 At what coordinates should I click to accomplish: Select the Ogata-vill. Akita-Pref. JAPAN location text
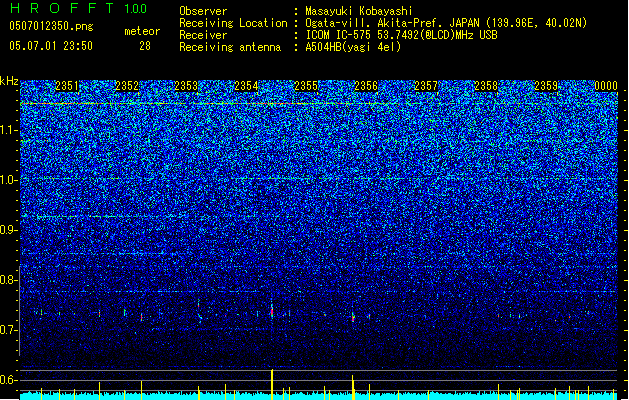click(x=446, y=23)
